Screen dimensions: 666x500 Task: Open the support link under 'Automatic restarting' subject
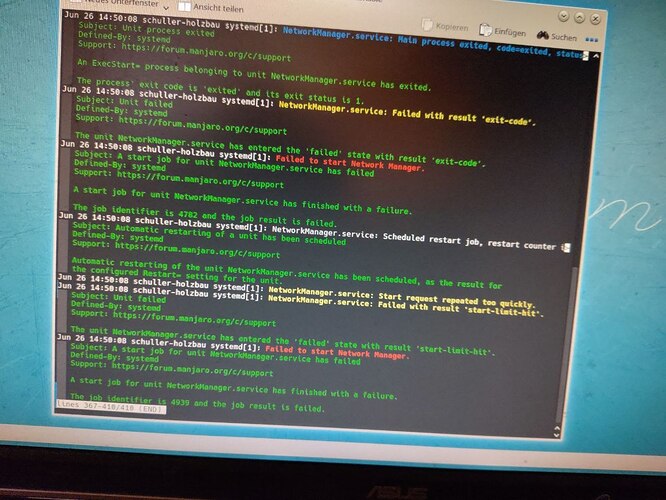(198, 249)
